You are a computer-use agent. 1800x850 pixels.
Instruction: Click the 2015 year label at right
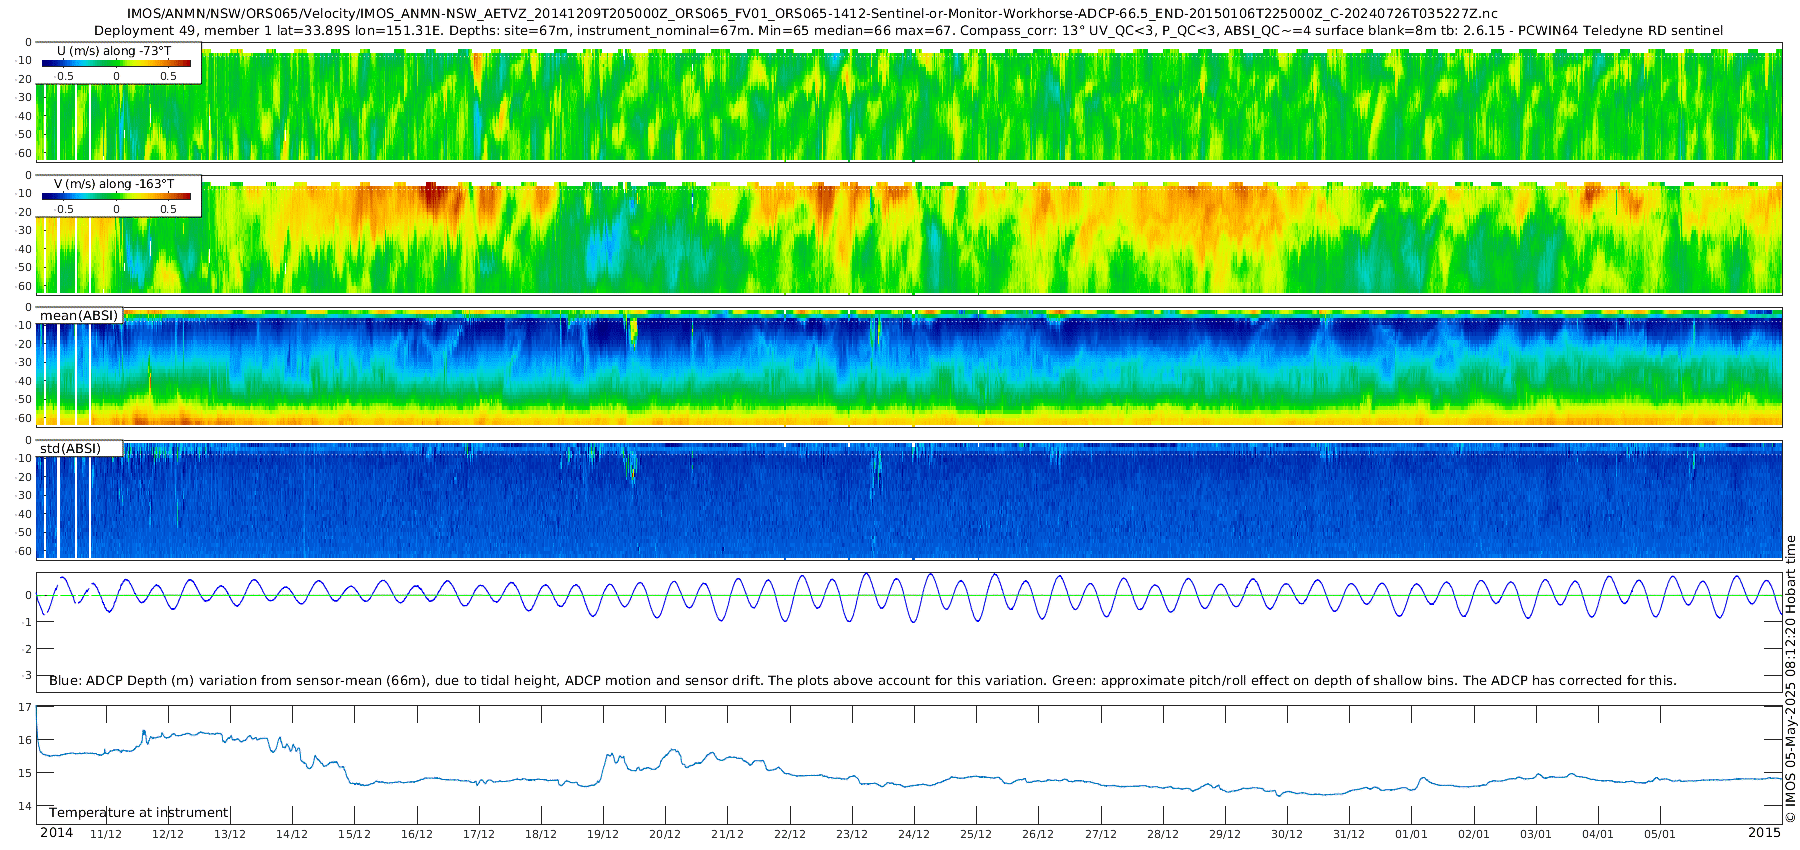1764,832
